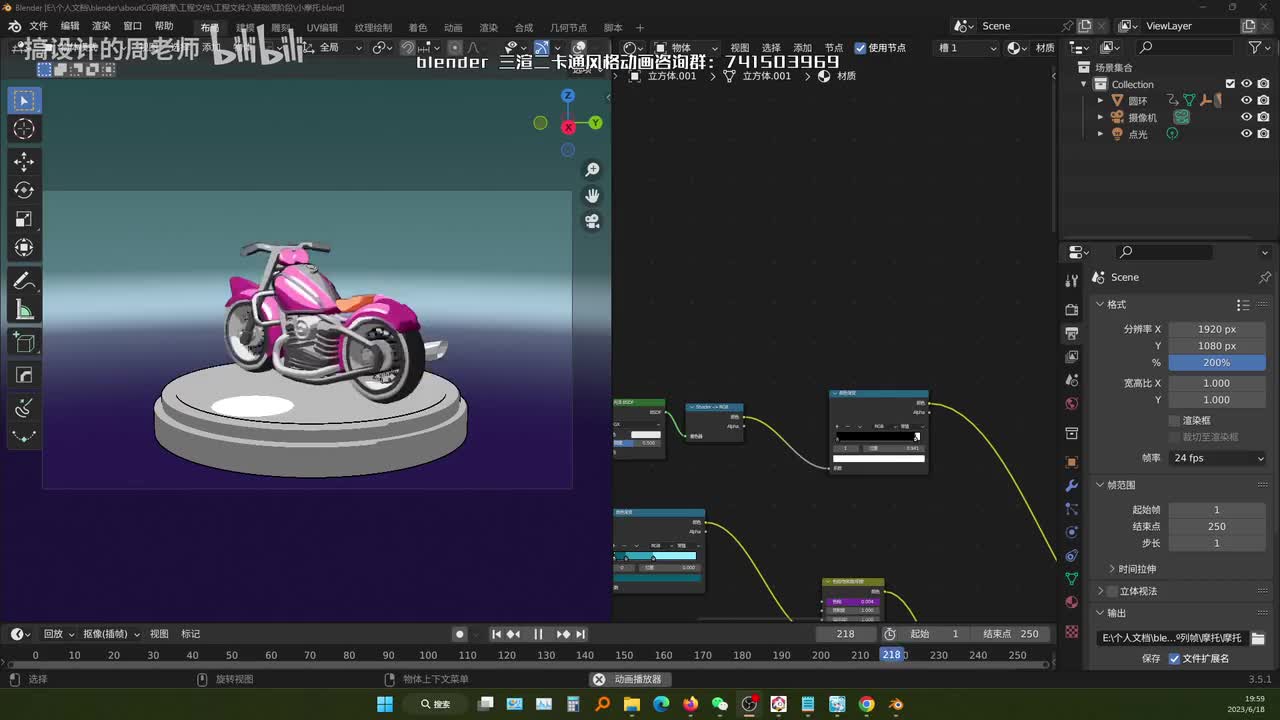Open the 24 fps frame rate dropdown
Image resolution: width=1280 pixels, height=720 pixels.
coord(1217,458)
